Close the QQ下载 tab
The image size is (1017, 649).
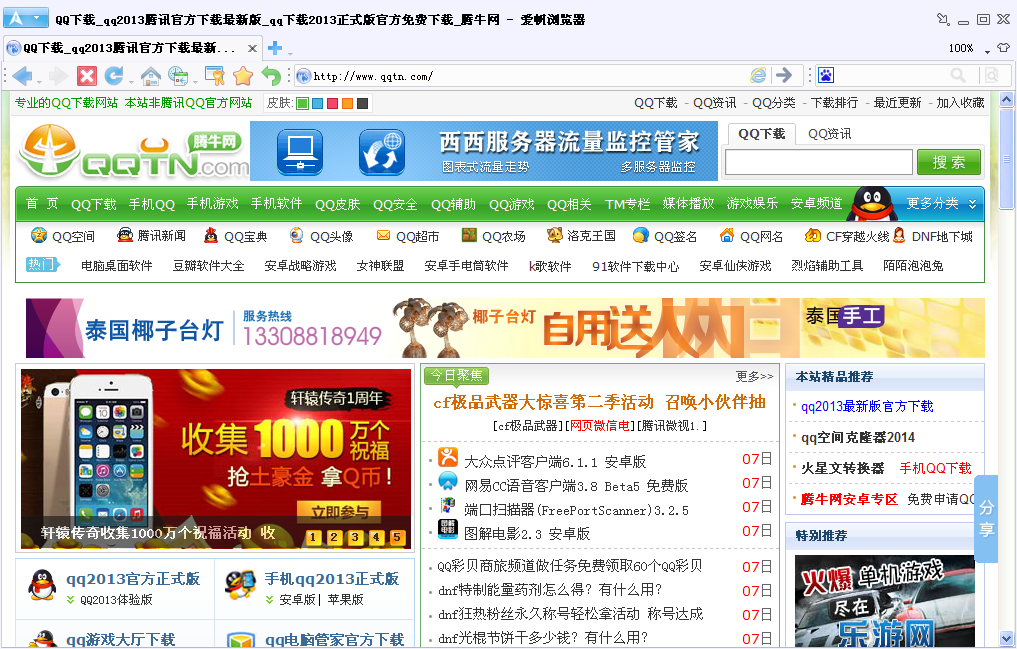click(x=252, y=48)
